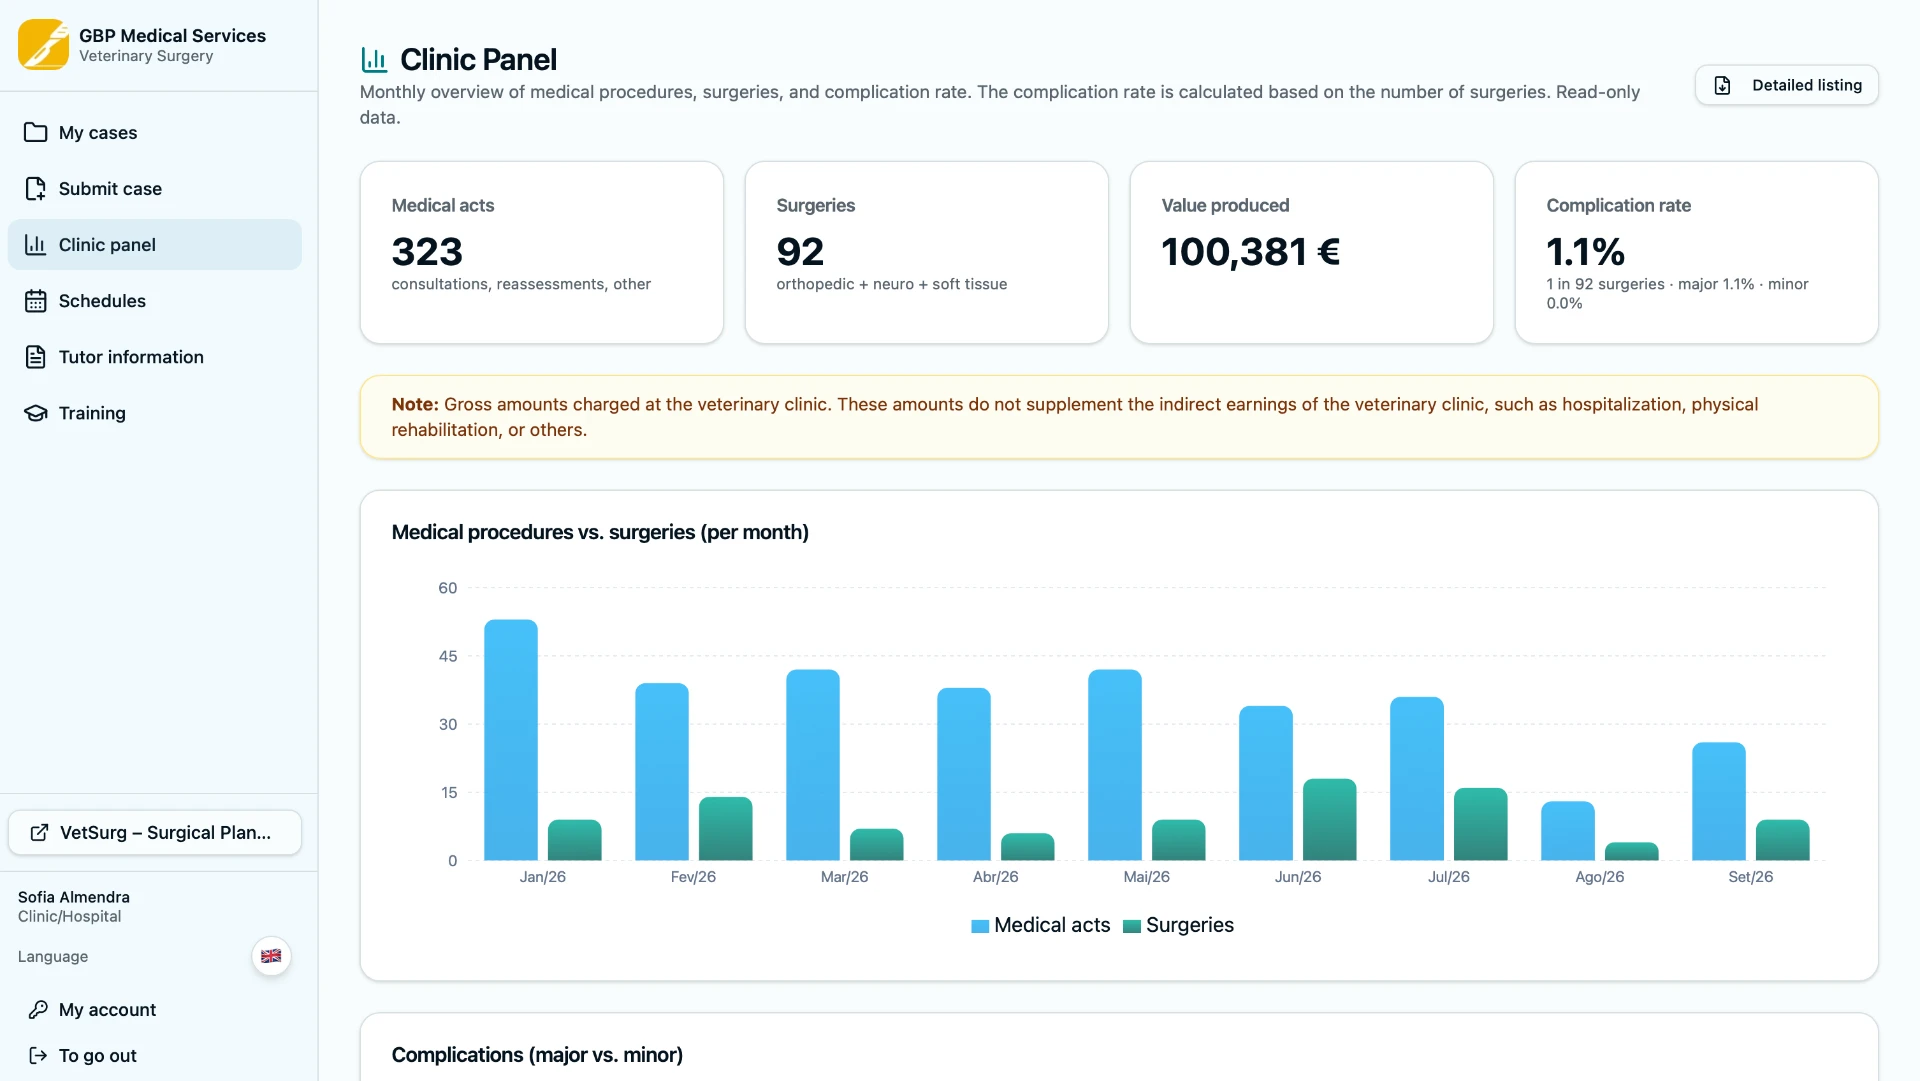
Task: Select Schedules in the sidebar
Action: (x=155, y=301)
